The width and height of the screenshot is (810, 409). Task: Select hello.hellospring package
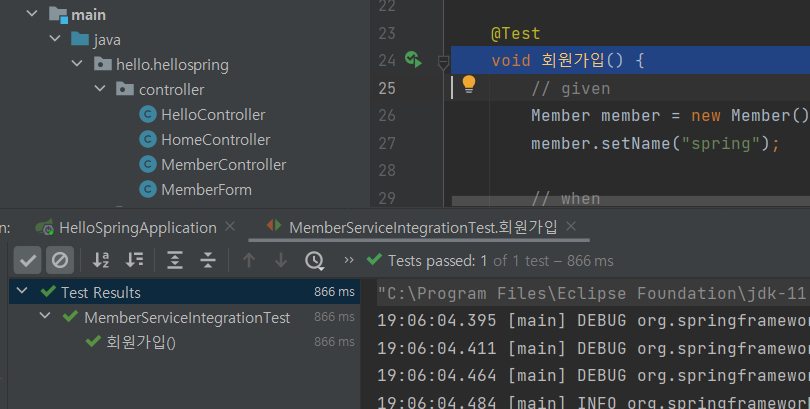[x=172, y=65]
